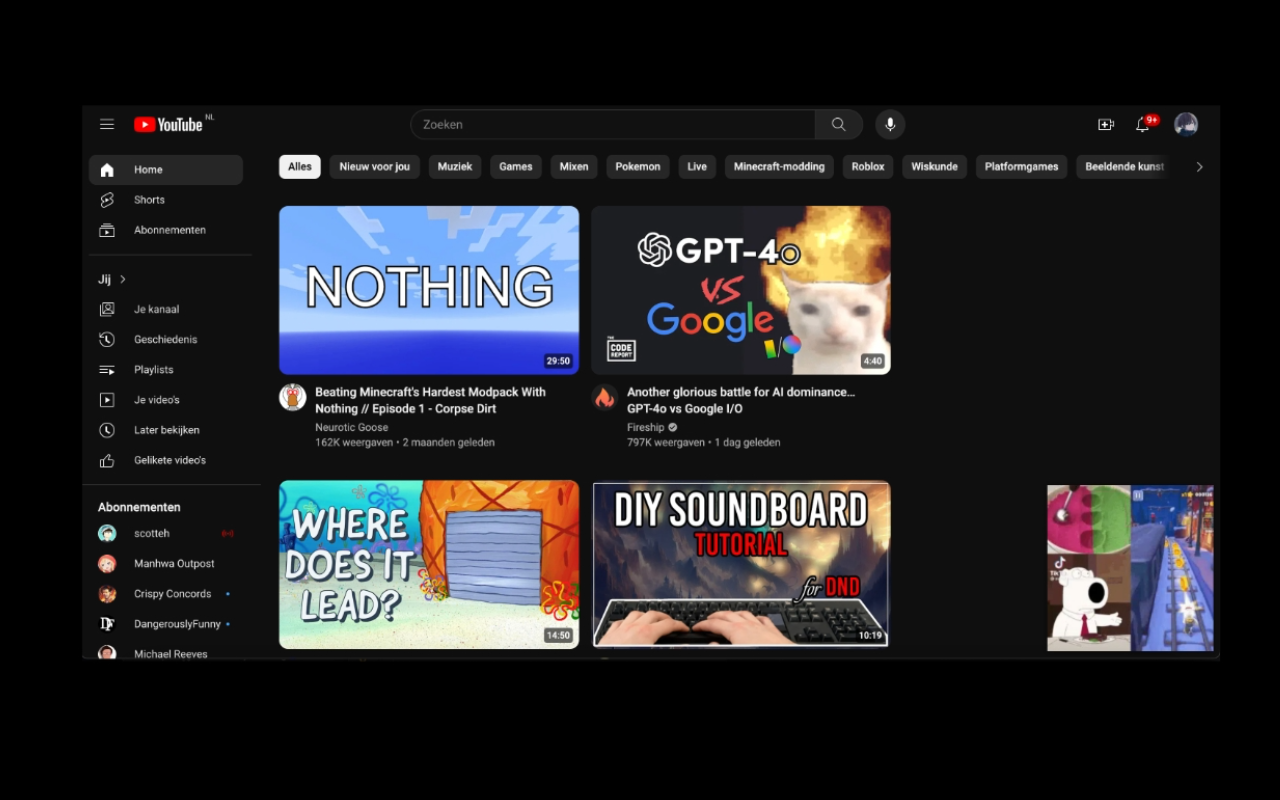This screenshot has height=800, width=1280.
Task: Select the Alles filter chip
Action: click(300, 167)
